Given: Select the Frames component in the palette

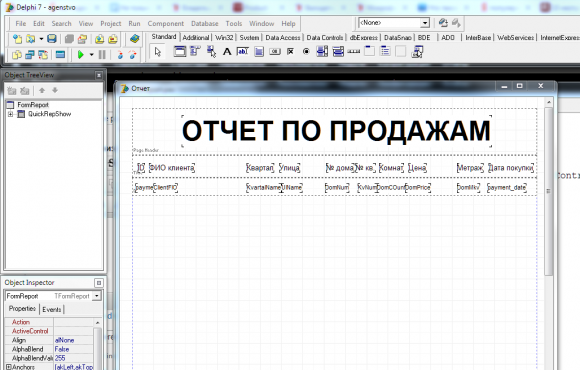Looking at the screenshot, I should point(179,51).
